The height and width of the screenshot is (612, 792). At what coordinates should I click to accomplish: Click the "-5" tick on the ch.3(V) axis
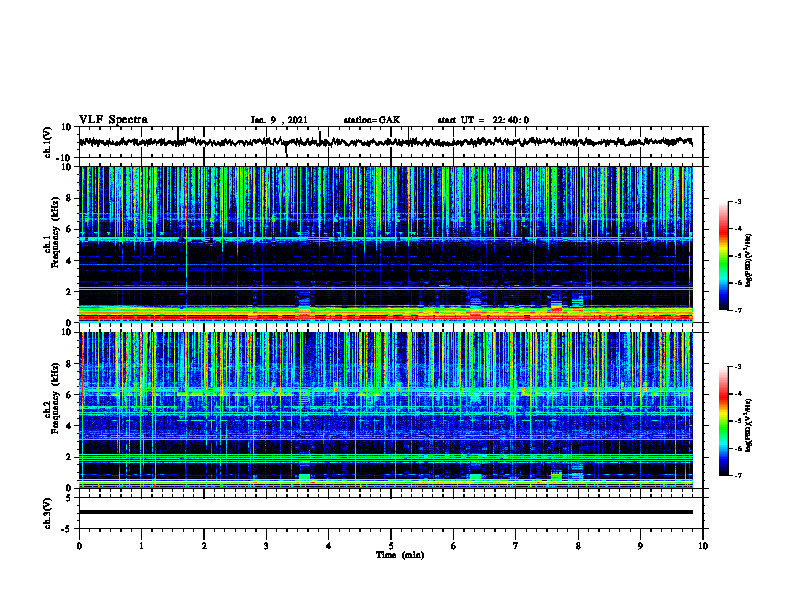coord(67,529)
